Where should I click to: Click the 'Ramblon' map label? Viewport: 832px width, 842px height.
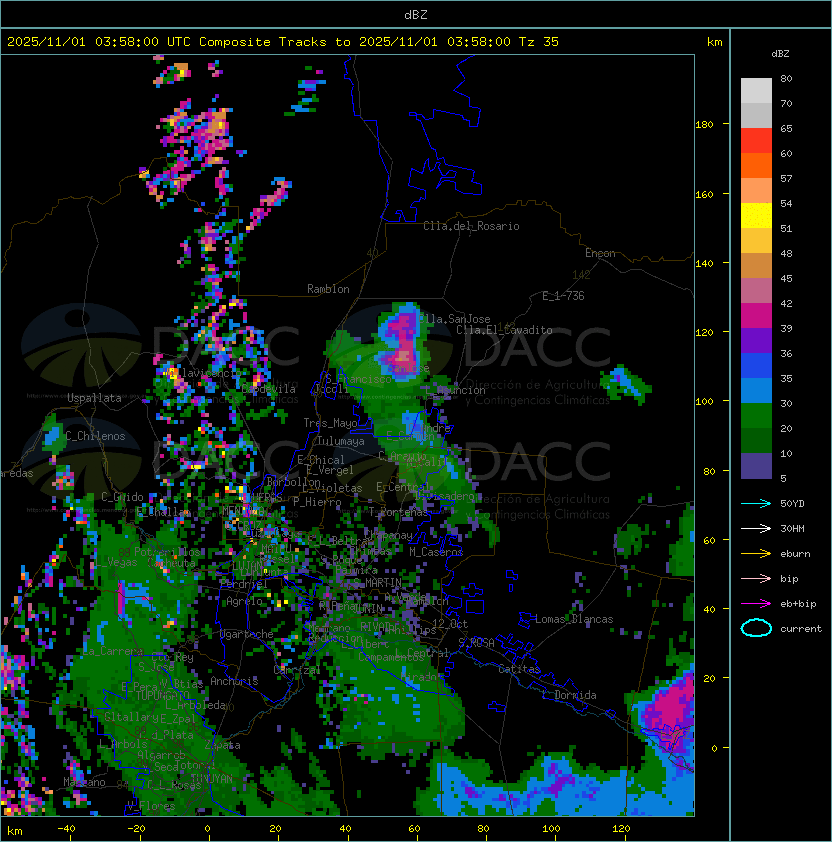coord(328,289)
